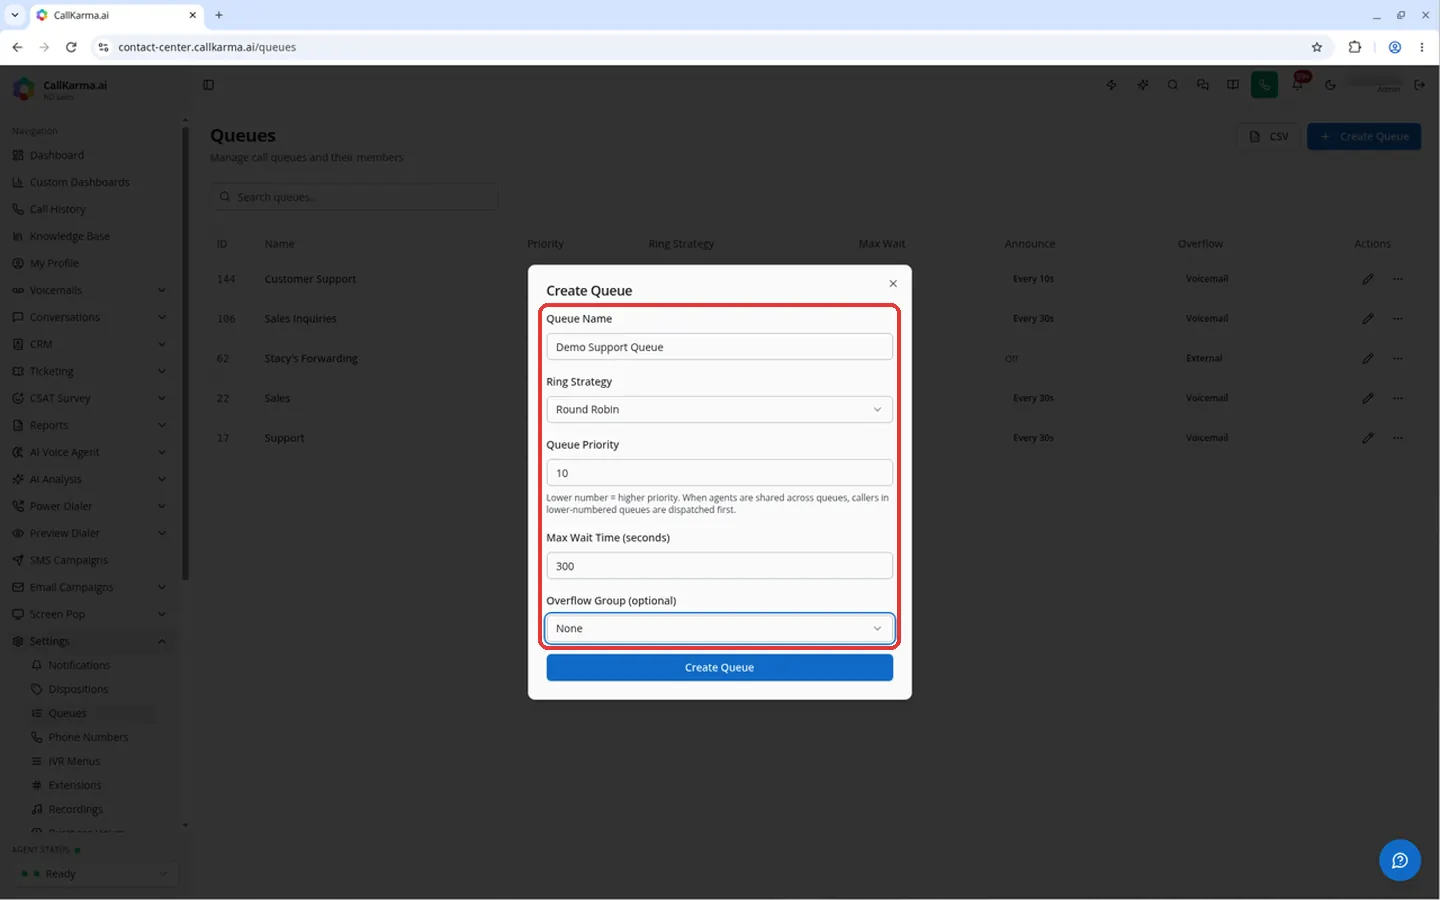
Task: Click the Queue Priority field
Action: pos(719,473)
